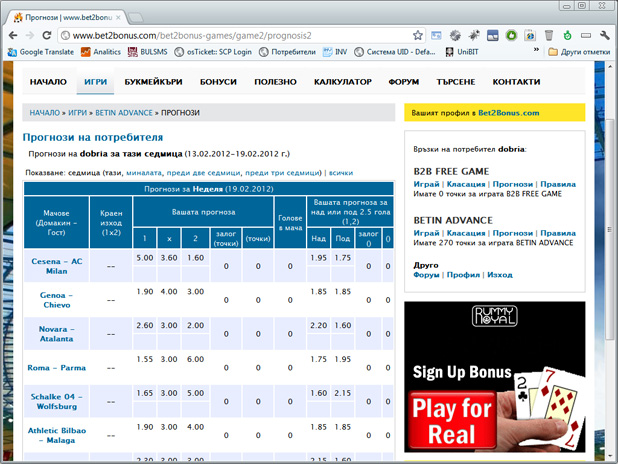
Task: Click the gear extension icon in toolbar
Action: click(x=455, y=35)
